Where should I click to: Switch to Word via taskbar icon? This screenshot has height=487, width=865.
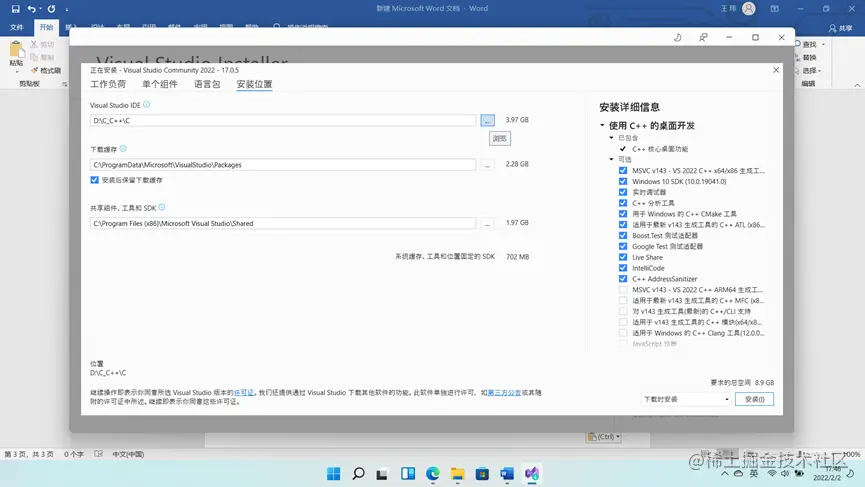click(x=507, y=474)
